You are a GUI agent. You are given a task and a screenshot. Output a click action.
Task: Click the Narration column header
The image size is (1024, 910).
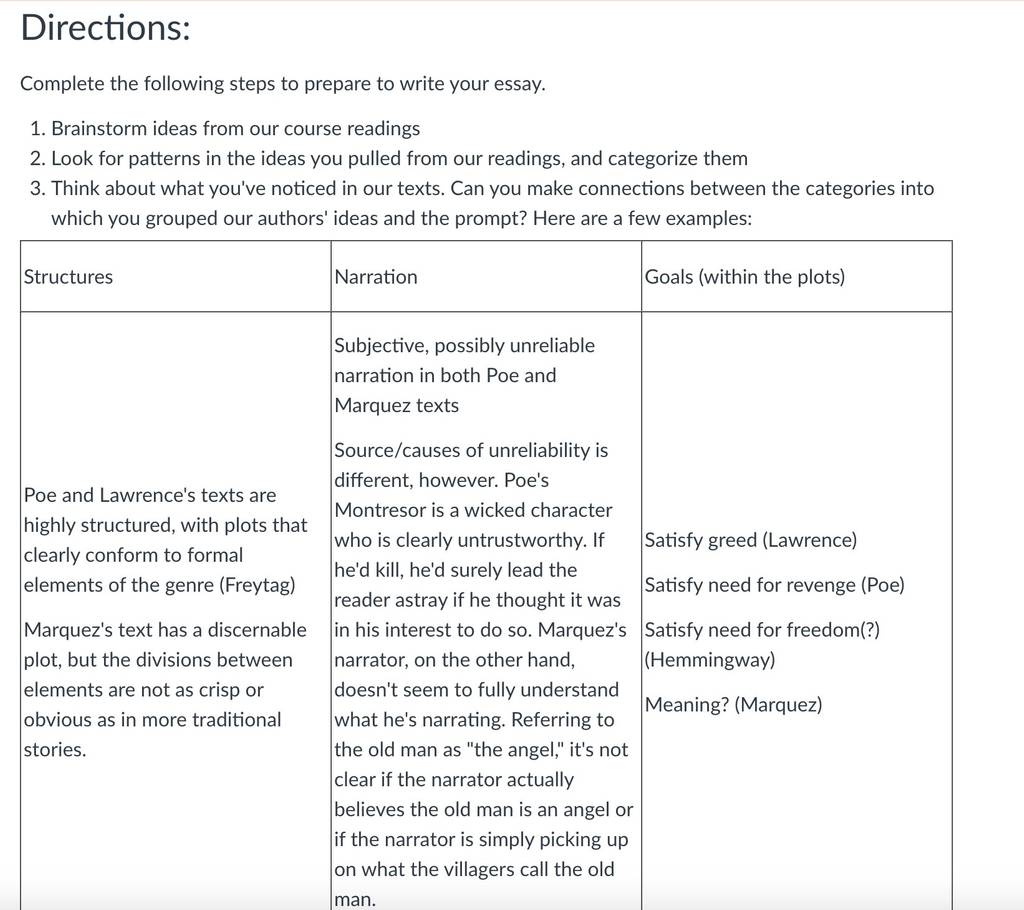point(376,277)
